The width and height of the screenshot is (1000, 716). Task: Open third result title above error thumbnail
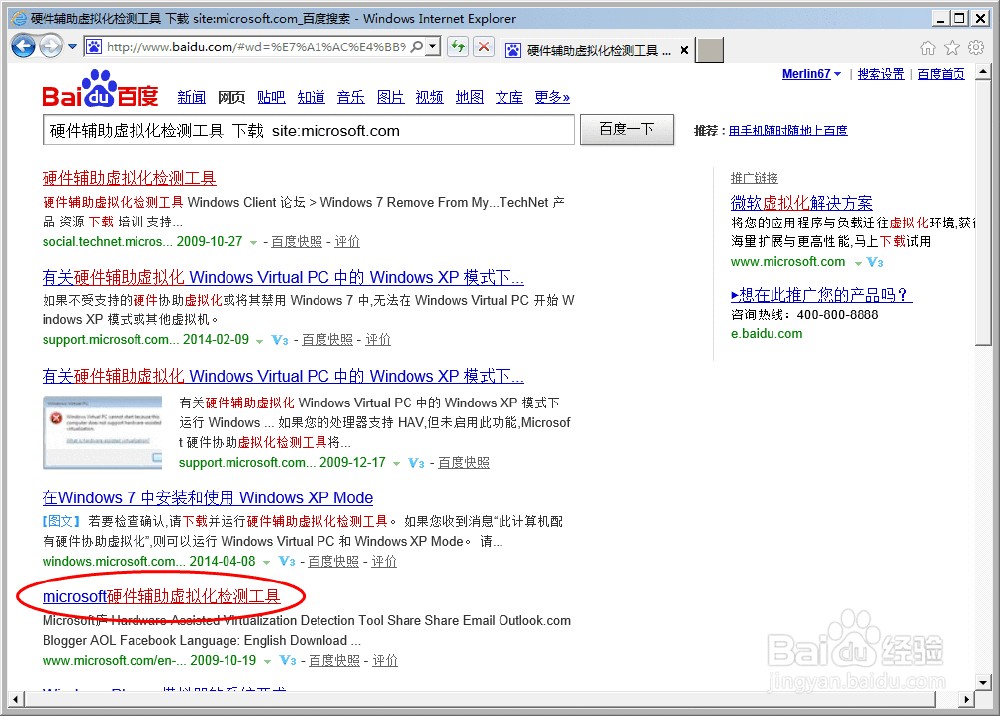(x=283, y=376)
